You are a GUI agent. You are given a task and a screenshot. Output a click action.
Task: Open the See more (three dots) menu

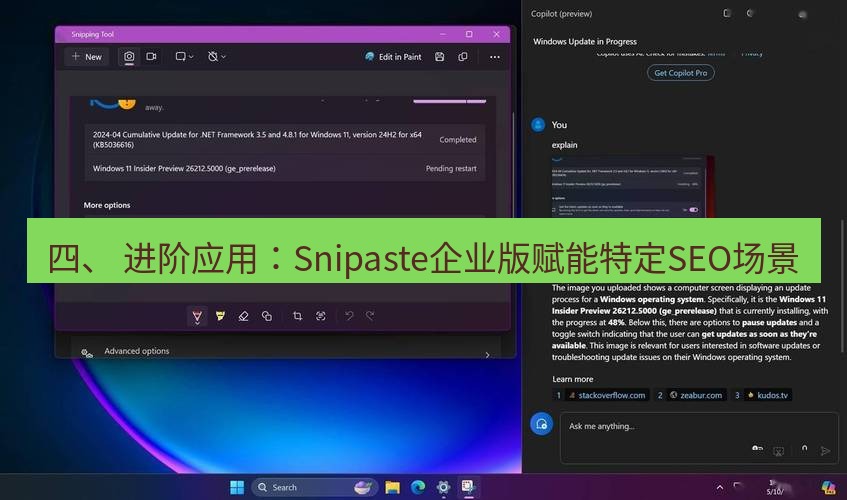[x=495, y=57]
